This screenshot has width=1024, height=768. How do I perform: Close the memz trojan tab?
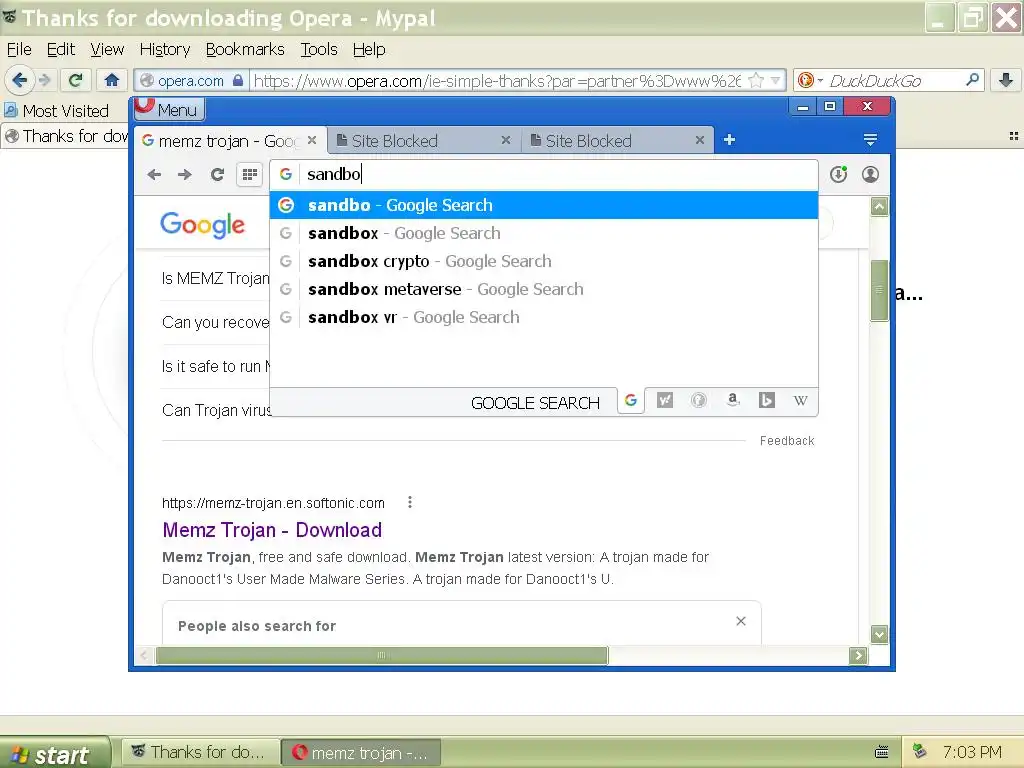[x=312, y=140]
